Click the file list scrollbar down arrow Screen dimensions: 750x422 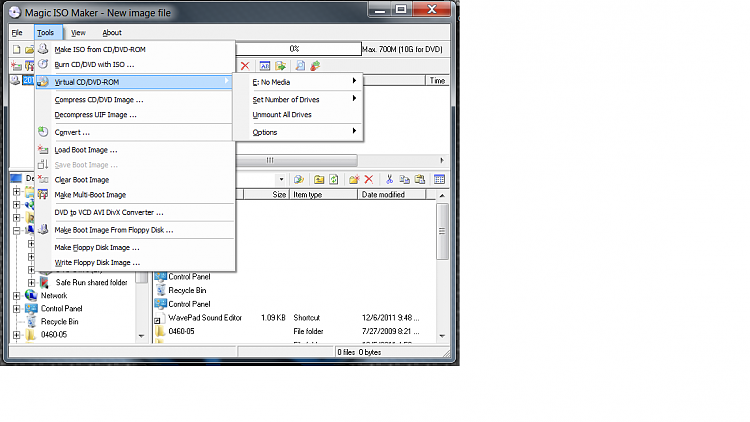pyautogui.click(x=442, y=336)
